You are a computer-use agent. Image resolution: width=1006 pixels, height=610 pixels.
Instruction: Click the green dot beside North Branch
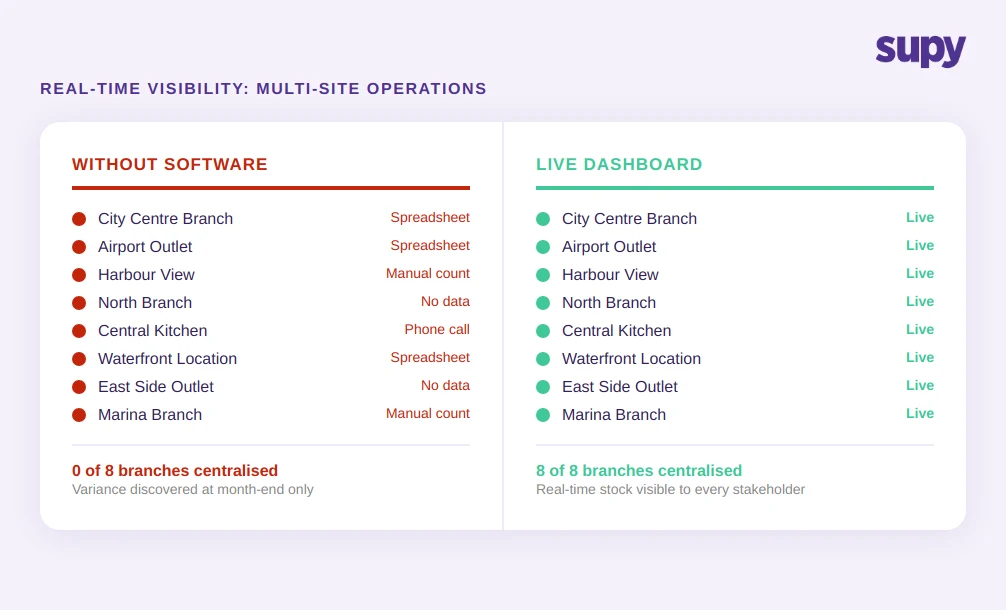[x=543, y=303]
